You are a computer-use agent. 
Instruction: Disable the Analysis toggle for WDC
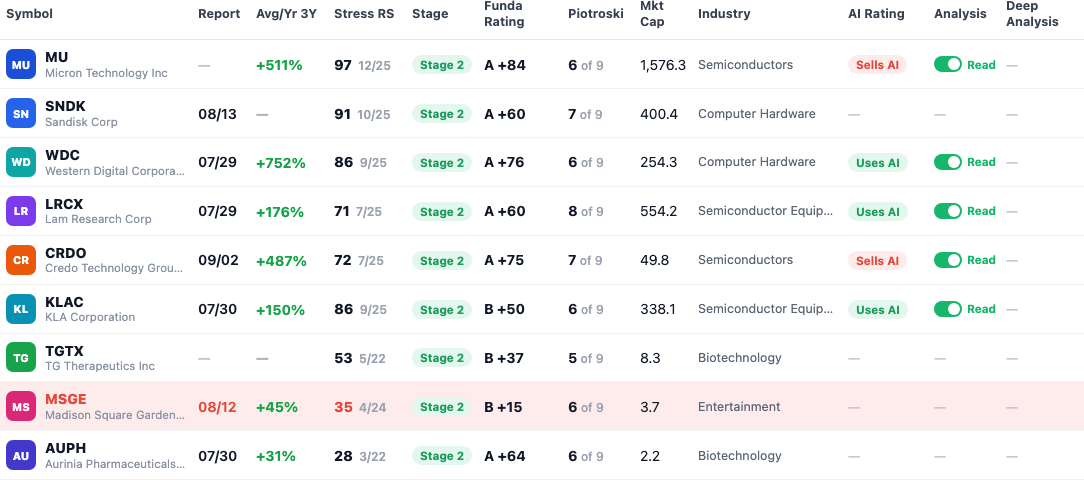point(948,162)
